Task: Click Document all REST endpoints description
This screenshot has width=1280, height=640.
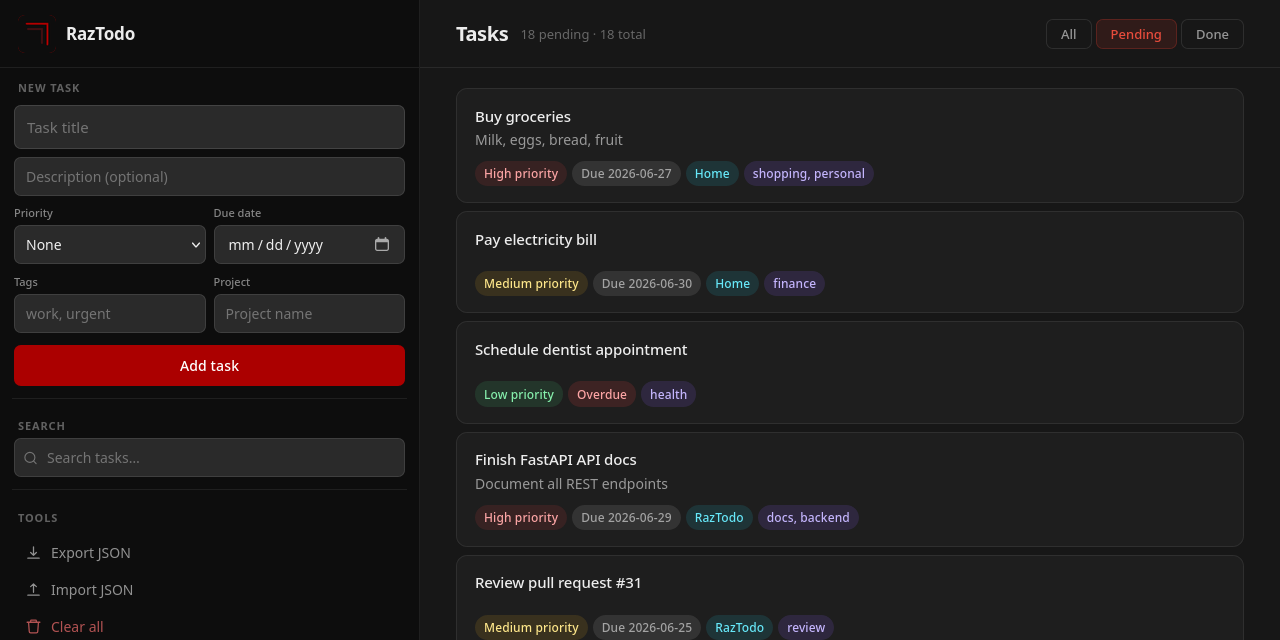Action: (571, 484)
